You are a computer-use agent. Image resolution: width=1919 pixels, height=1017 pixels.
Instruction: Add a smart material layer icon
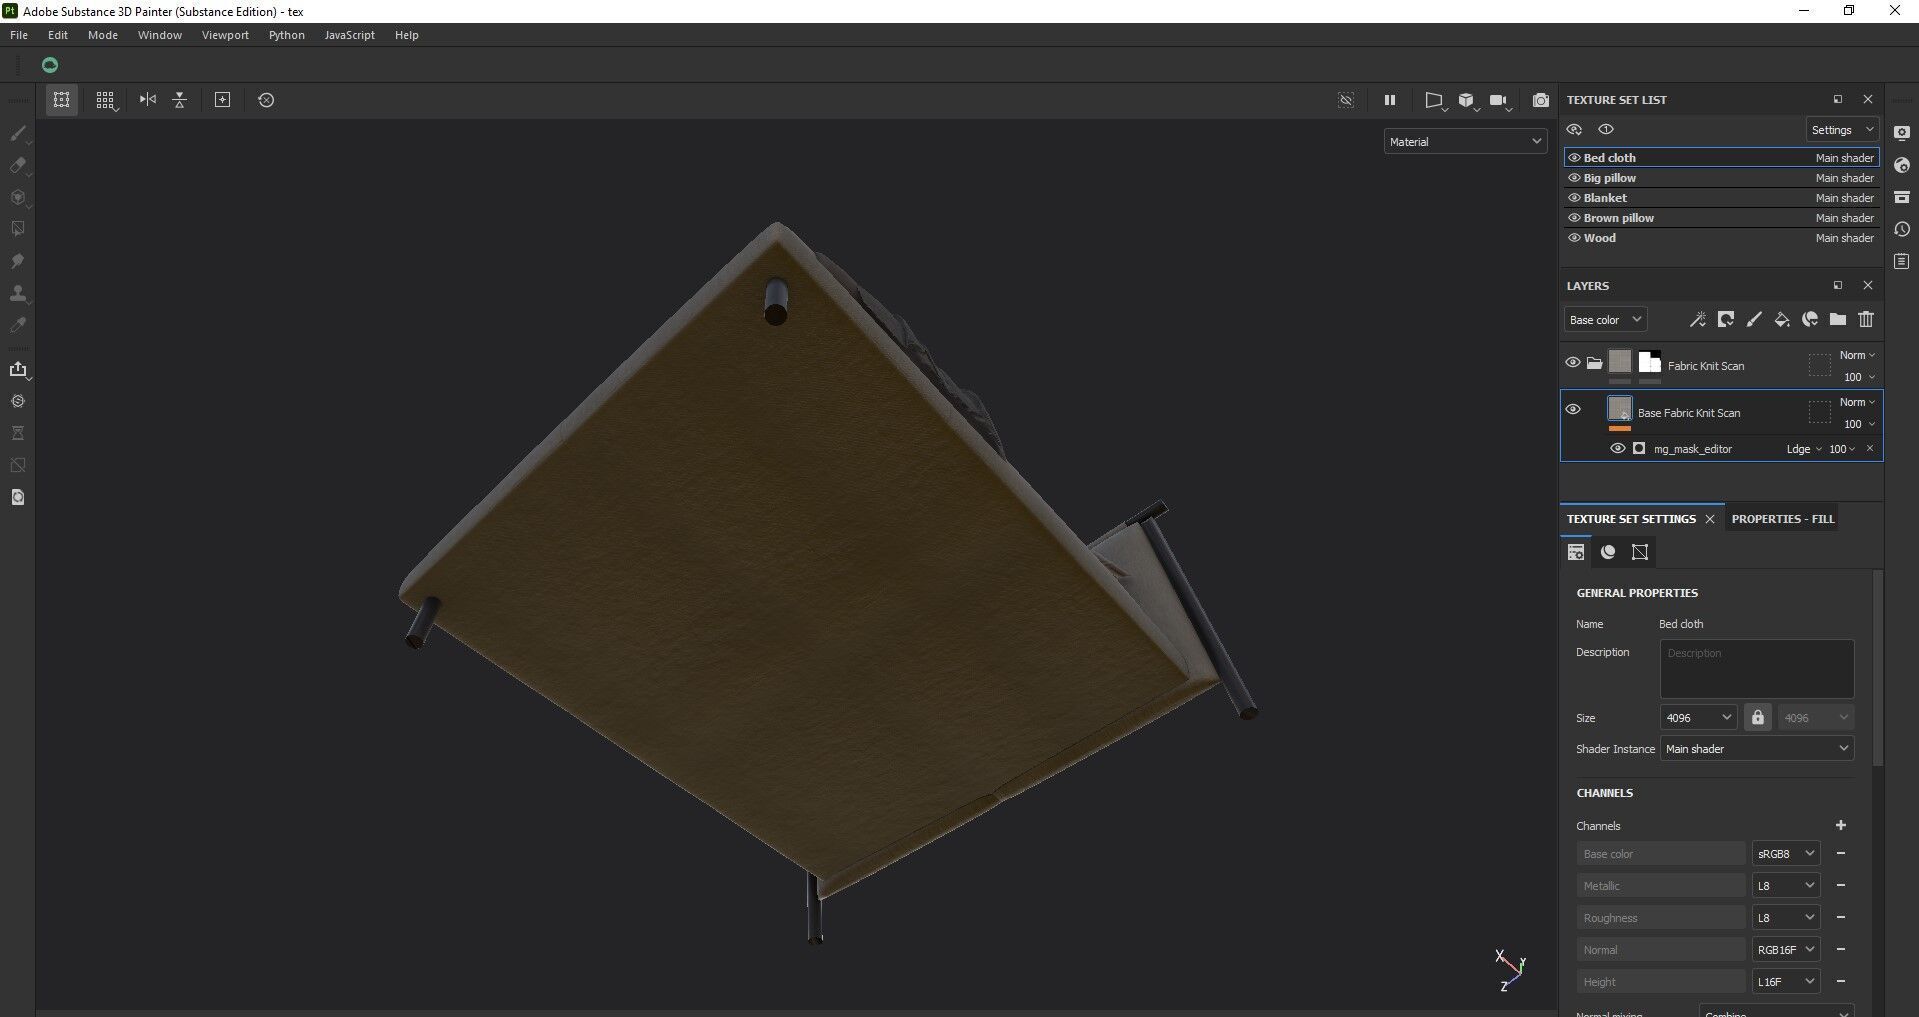click(1809, 320)
